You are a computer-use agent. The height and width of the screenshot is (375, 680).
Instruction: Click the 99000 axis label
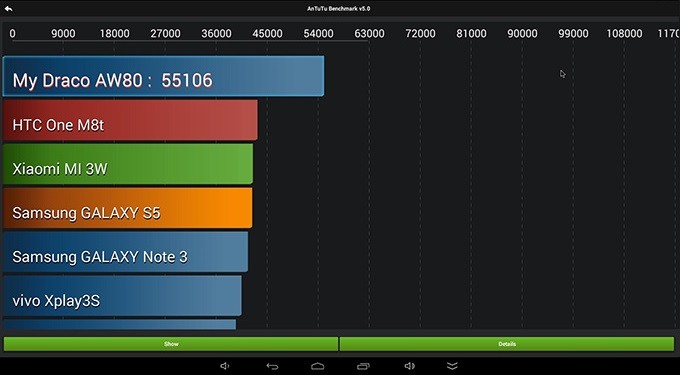[x=573, y=34]
